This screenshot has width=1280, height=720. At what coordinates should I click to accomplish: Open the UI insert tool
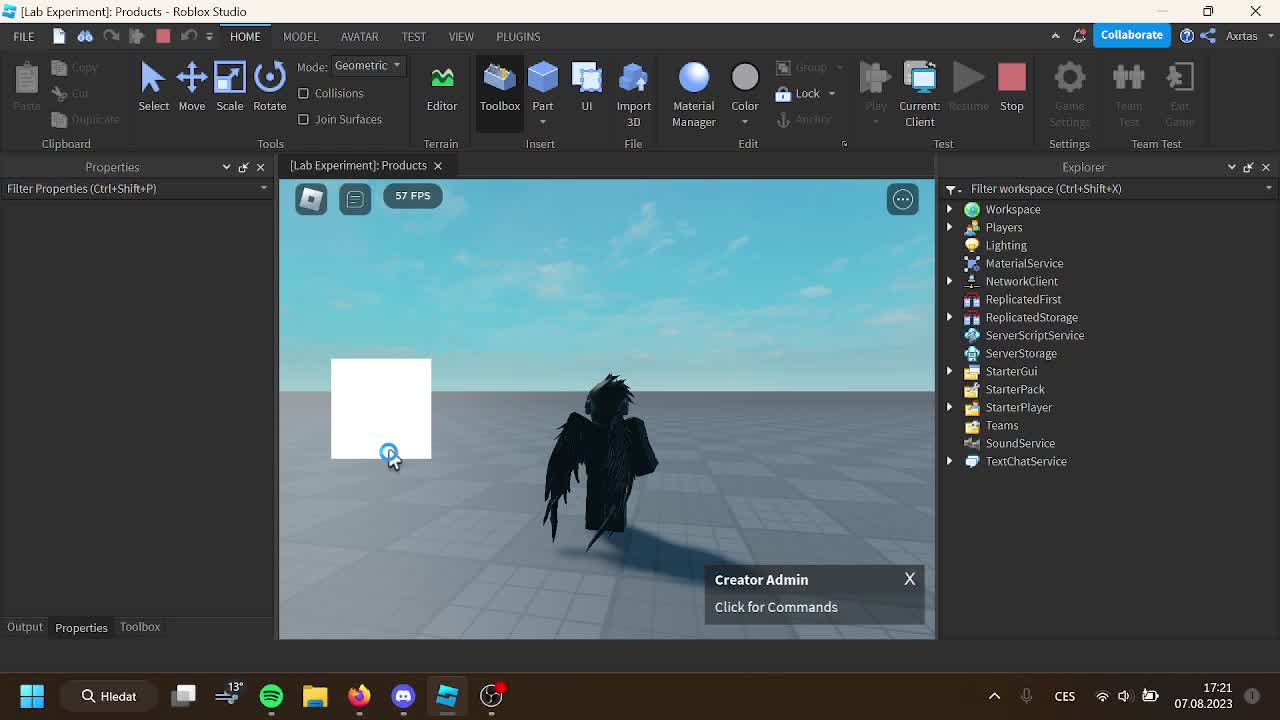pyautogui.click(x=587, y=87)
